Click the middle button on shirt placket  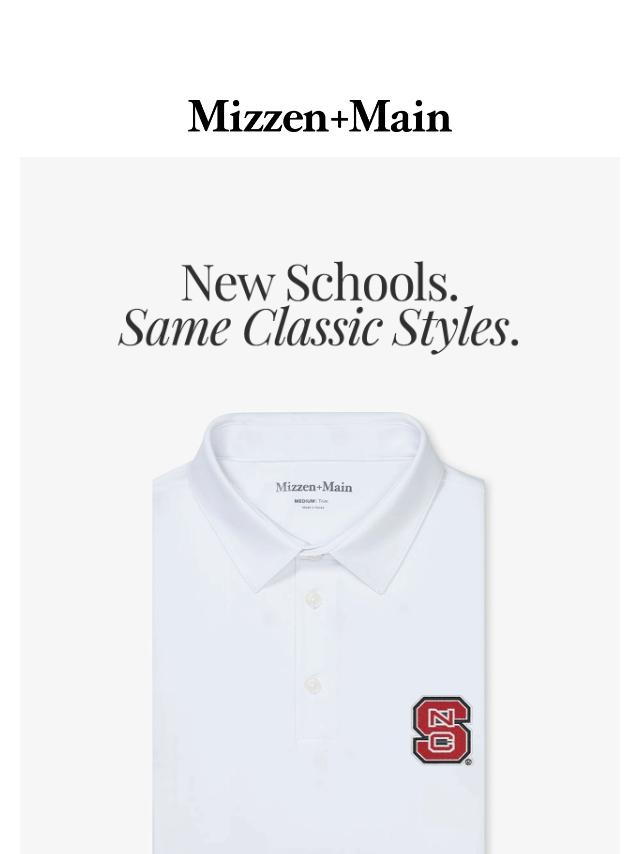[314, 683]
